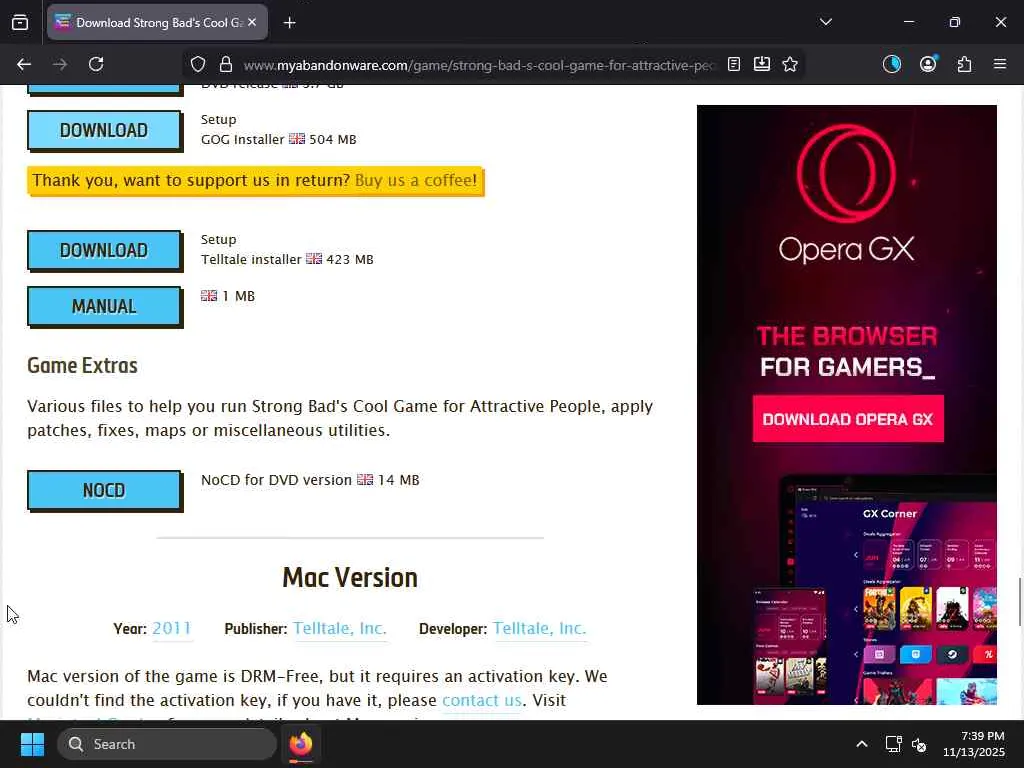Click the install/save page icon in address bar

pyautogui.click(x=761, y=64)
